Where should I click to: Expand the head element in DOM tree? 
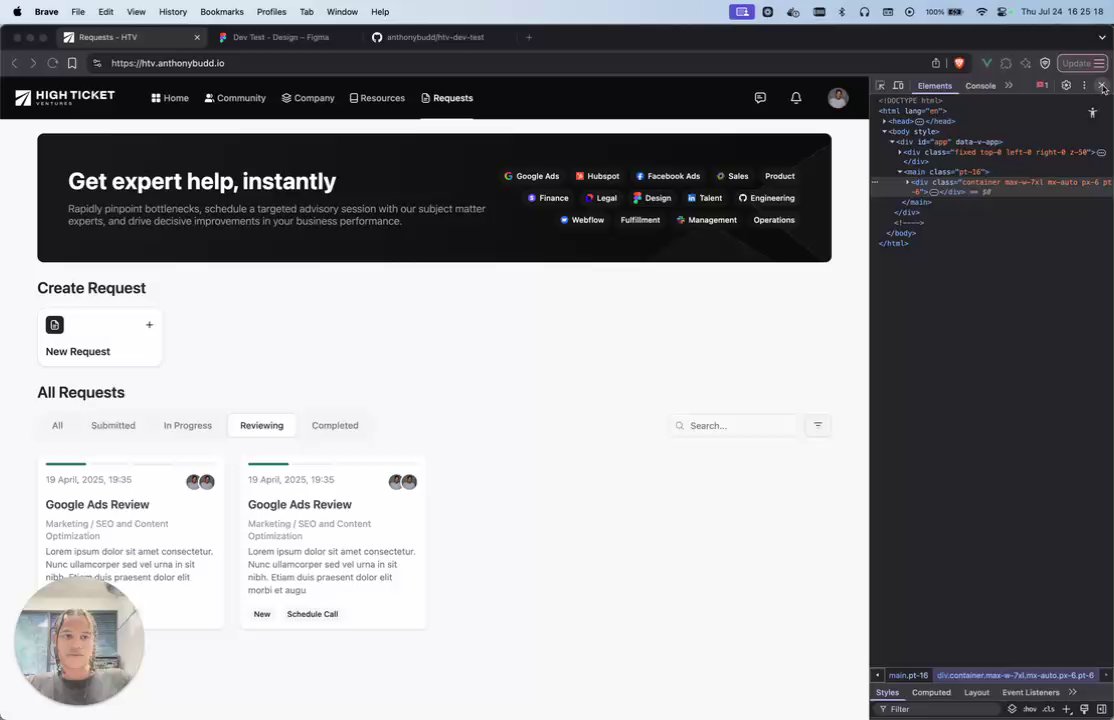click(x=885, y=122)
